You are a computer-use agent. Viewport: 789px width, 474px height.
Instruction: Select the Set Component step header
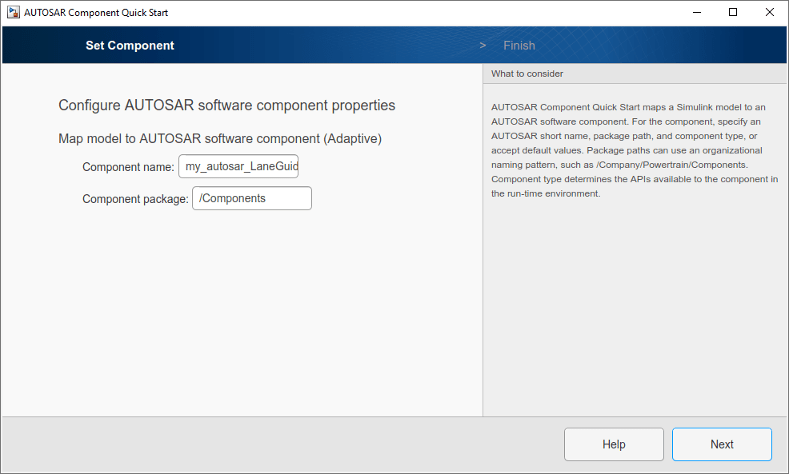pyautogui.click(x=130, y=45)
